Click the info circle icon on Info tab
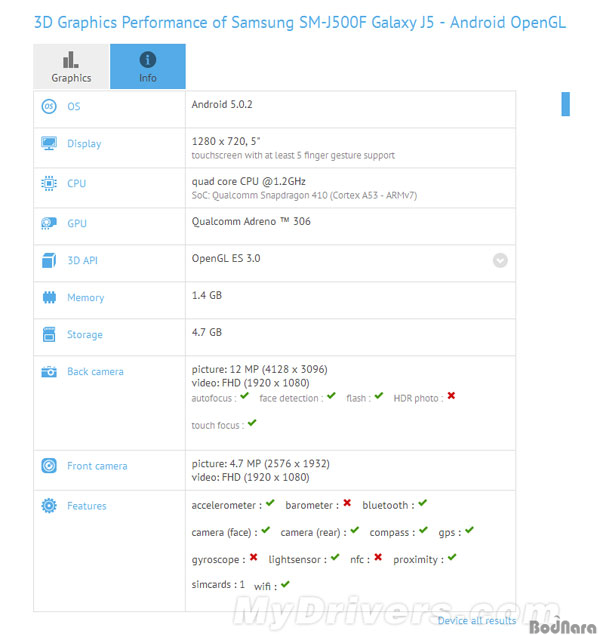 pyautogui.click(x=148, y=60)
